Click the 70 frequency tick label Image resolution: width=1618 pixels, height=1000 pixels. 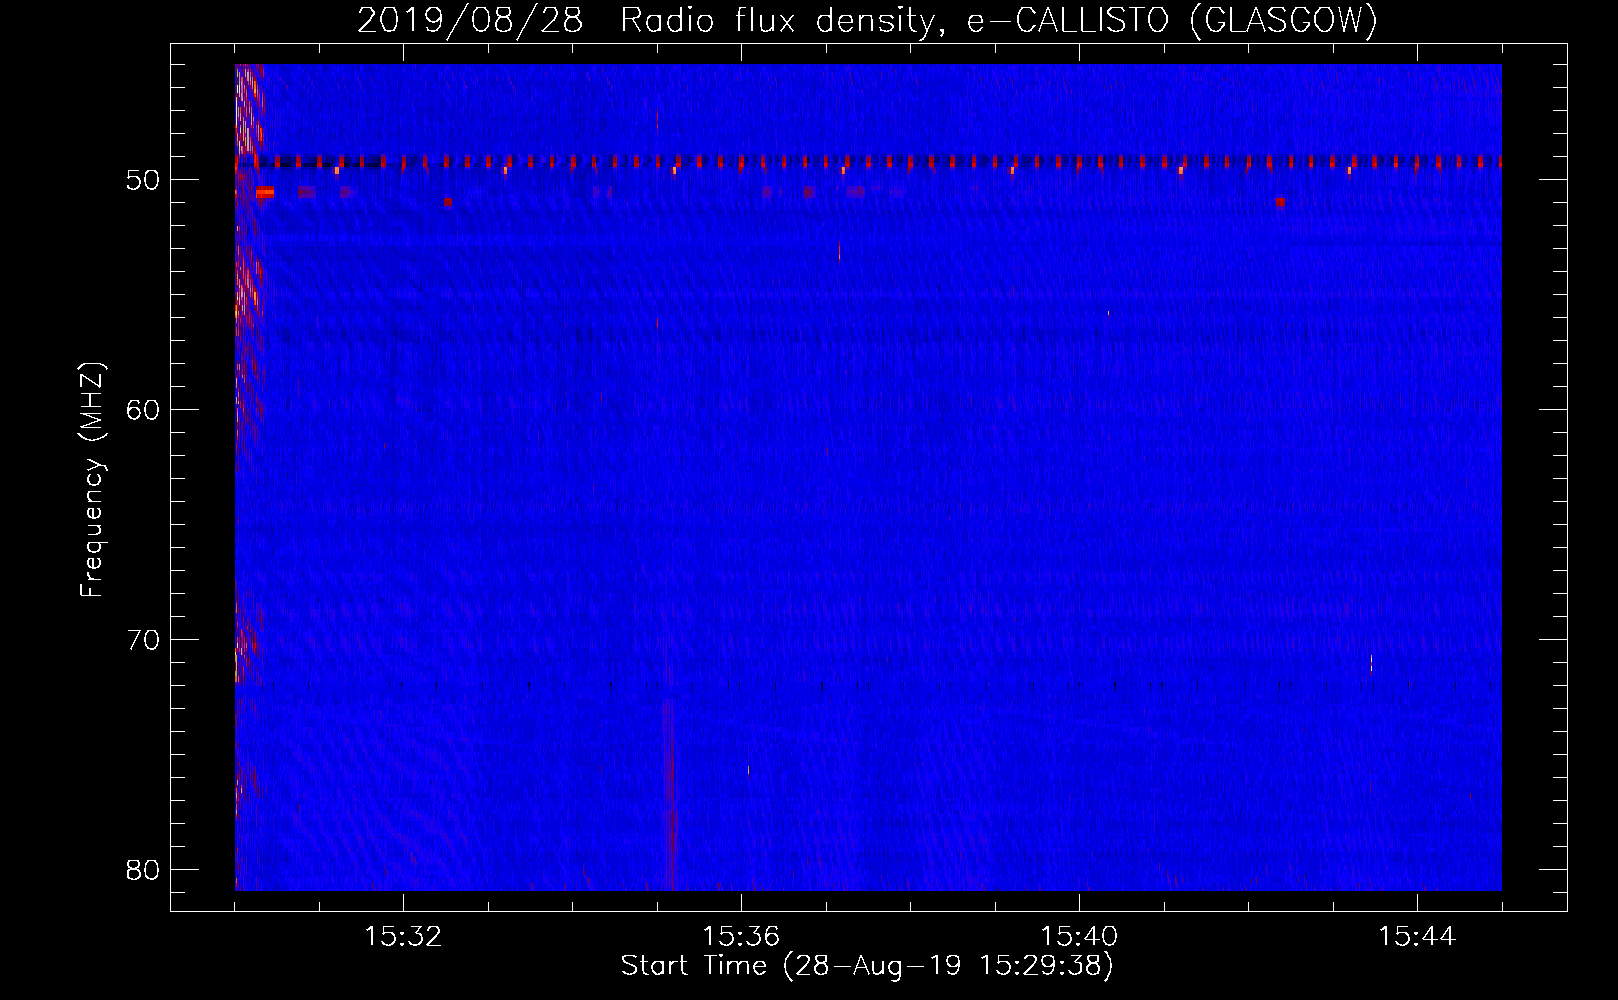pyautogui.click(x=143, y=640)
